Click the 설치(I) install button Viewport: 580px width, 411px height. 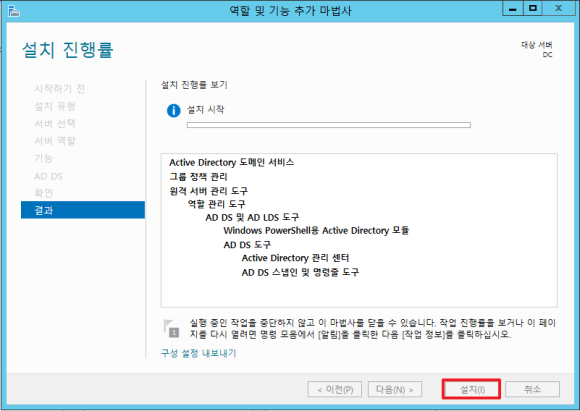click(x=472, y=389)
